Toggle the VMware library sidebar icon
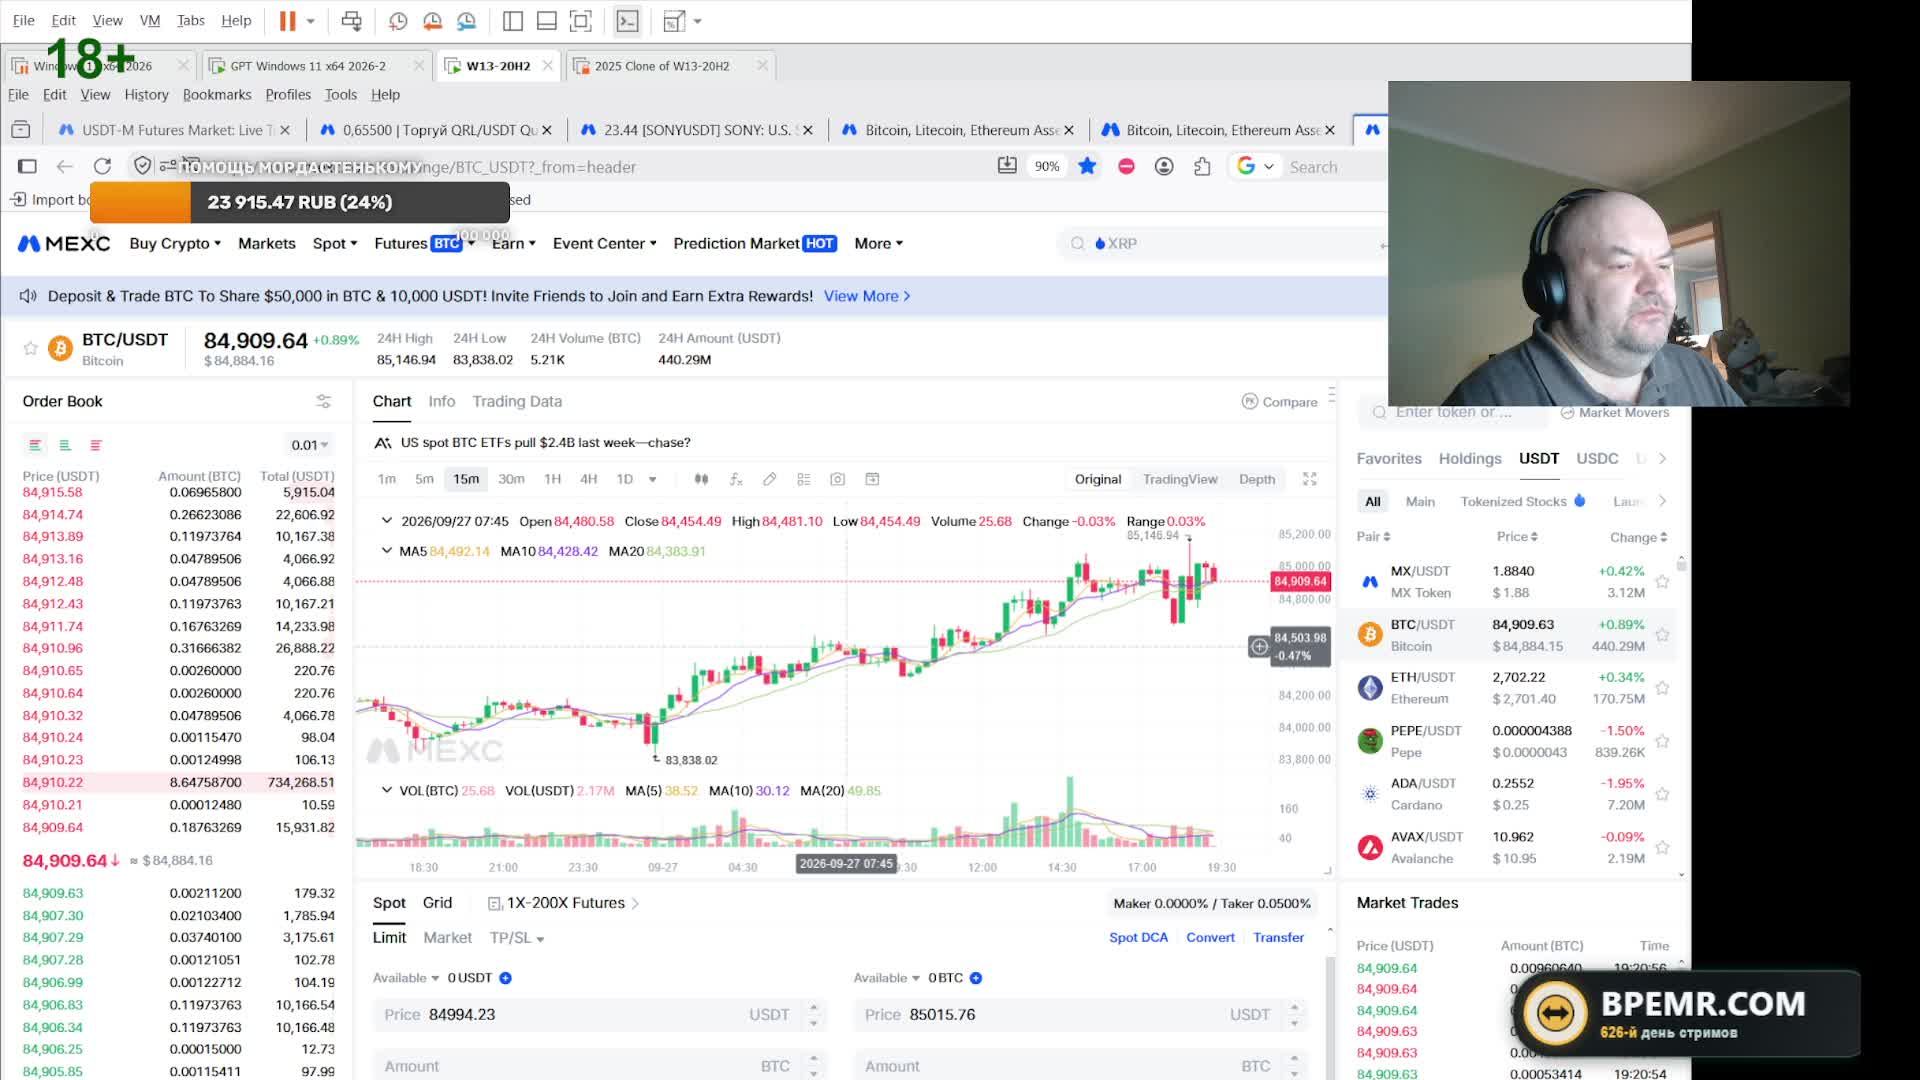 coord(513,20)
